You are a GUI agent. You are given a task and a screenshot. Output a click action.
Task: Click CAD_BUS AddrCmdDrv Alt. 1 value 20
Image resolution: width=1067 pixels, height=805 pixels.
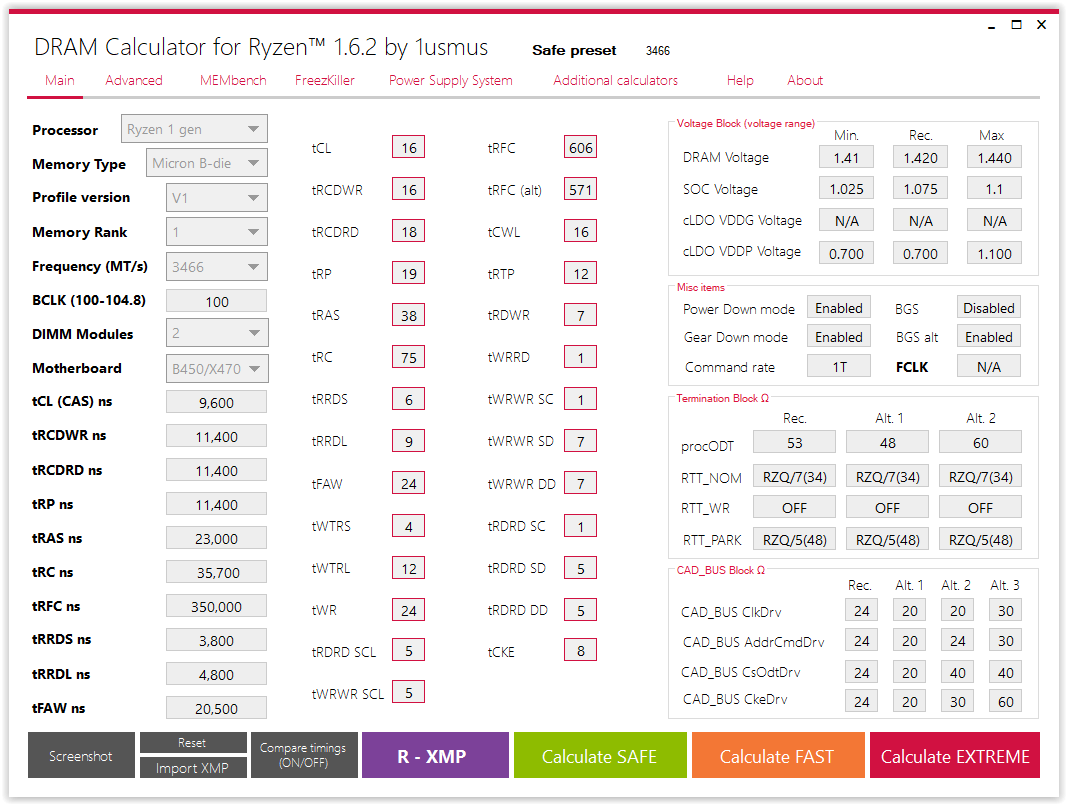910,641
